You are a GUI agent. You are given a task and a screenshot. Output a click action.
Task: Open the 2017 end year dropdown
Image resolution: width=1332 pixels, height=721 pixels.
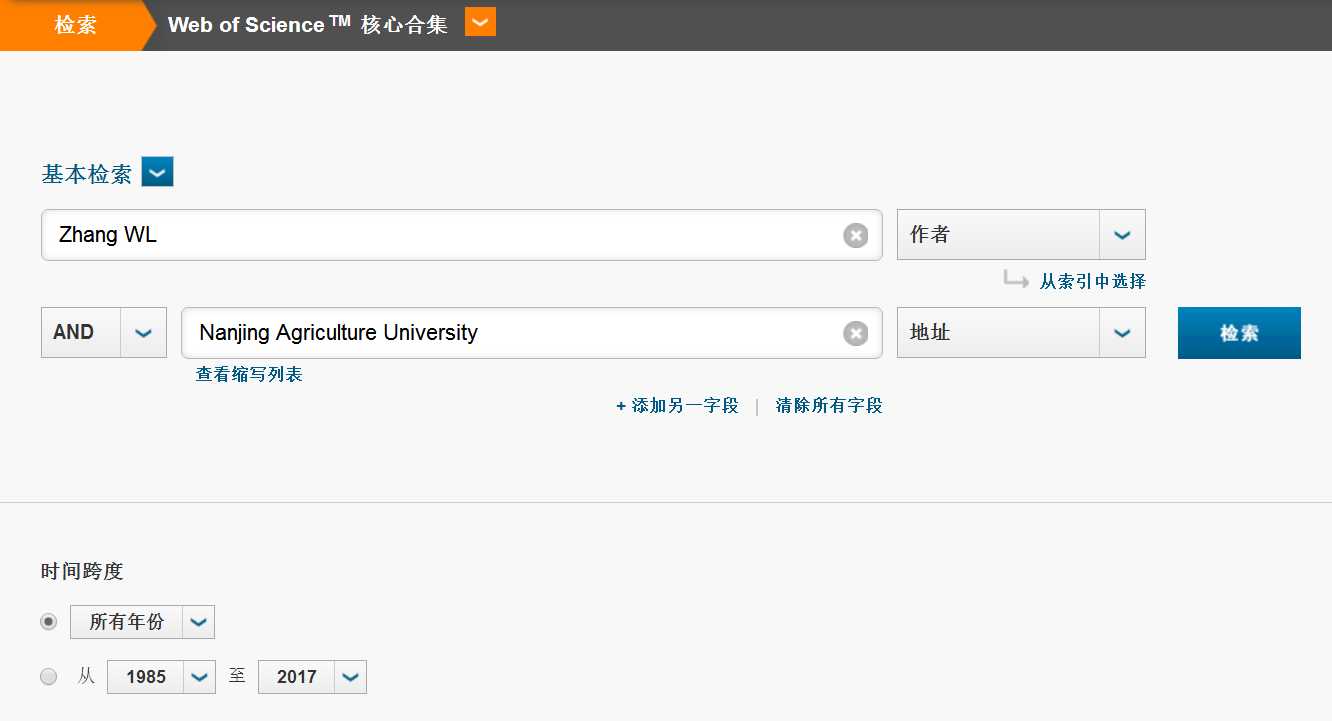tap(312, 677)
